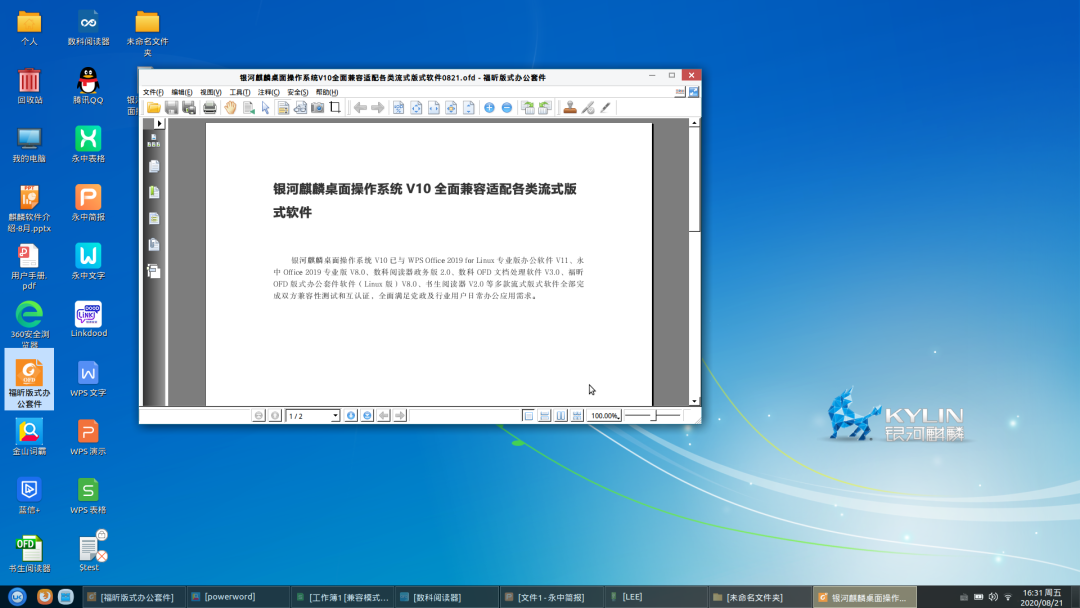Expand the left navigation panel arrow
This screenshot has height=608, width=1080.
point(159,124)
